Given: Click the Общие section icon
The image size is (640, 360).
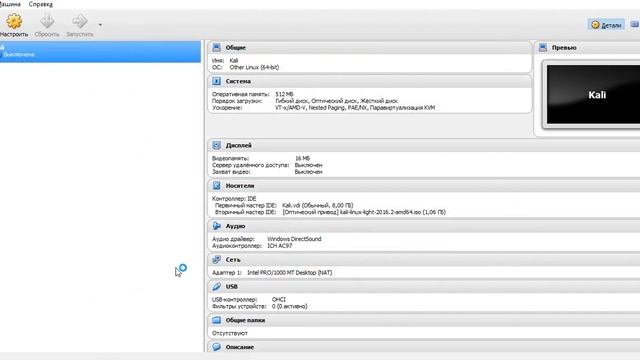Looking at the screenshot, I should pyautogui.click(x=216, y=47).
